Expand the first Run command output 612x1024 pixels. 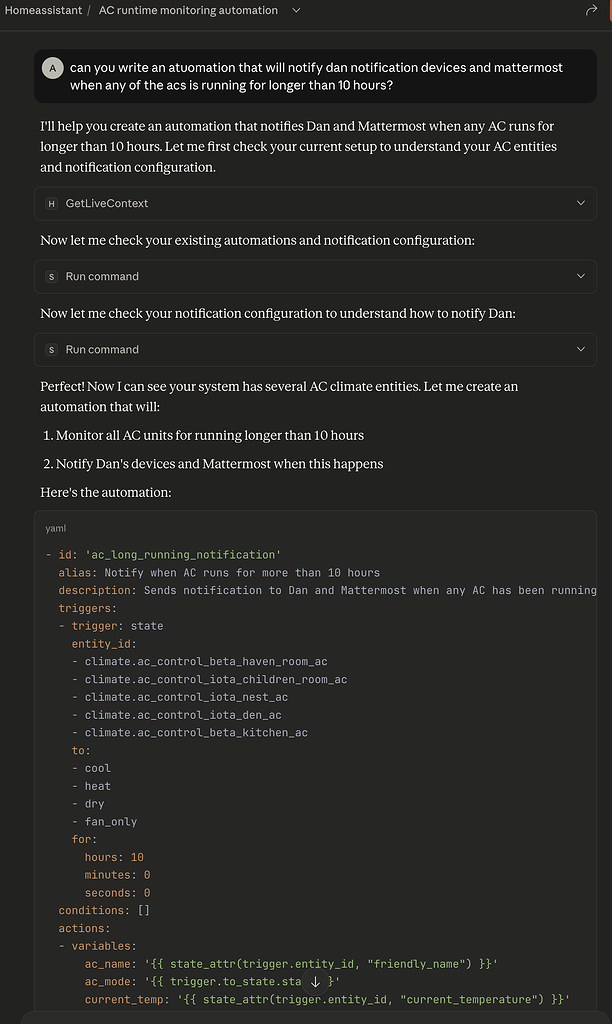coord(580,276)
